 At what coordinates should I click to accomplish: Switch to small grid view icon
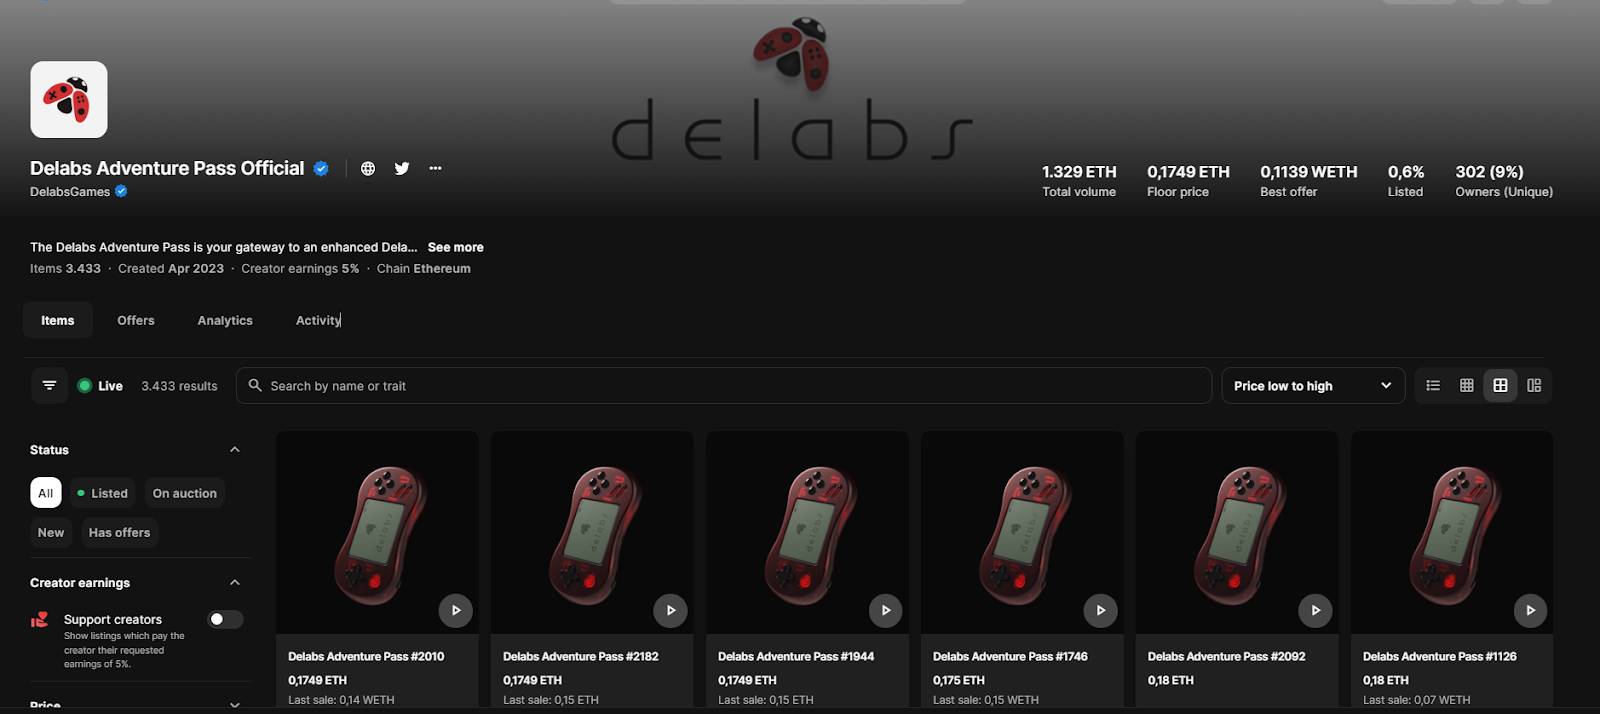(1467, 385)
